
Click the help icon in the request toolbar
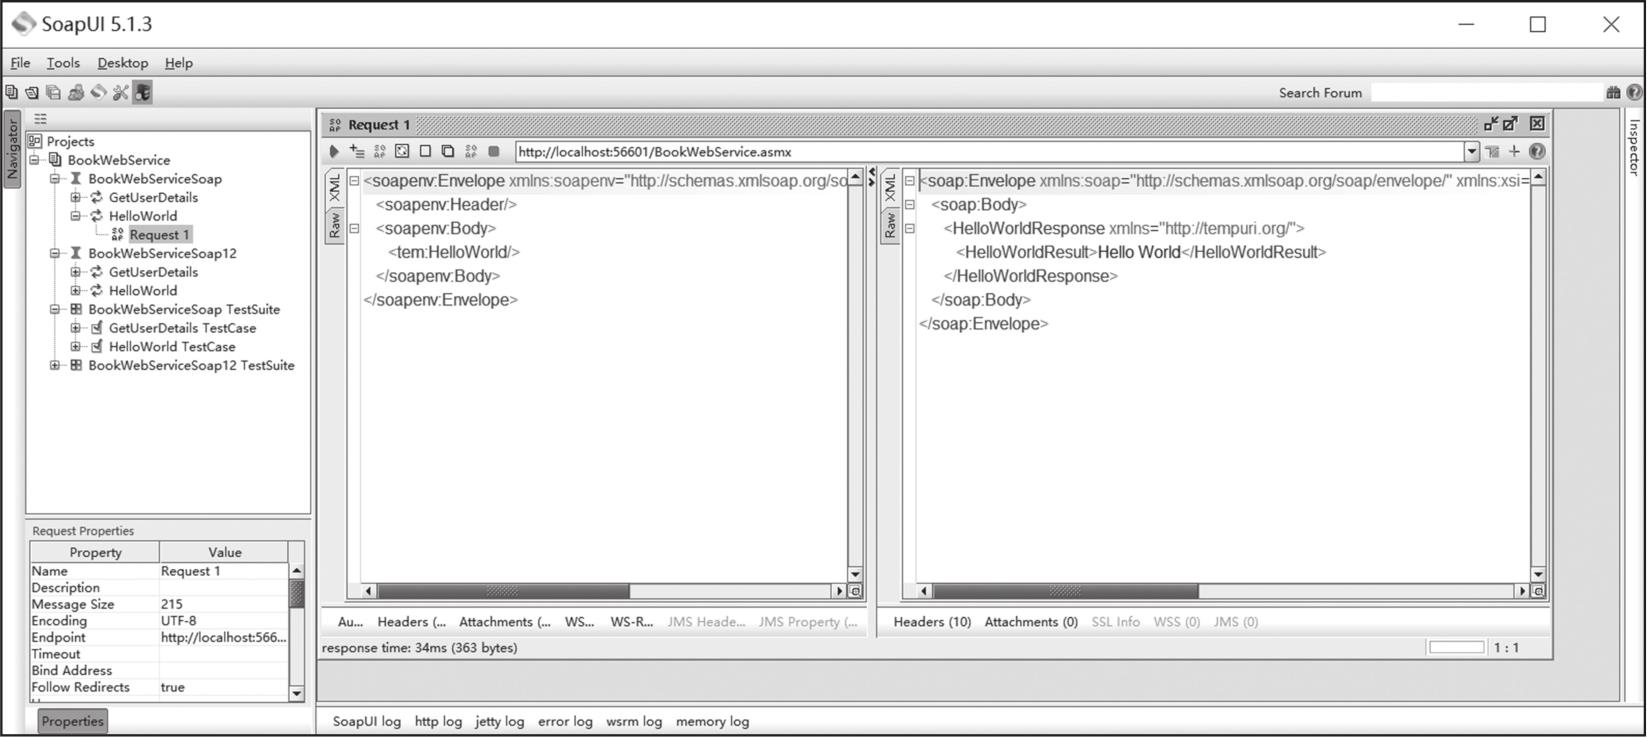1537,152
